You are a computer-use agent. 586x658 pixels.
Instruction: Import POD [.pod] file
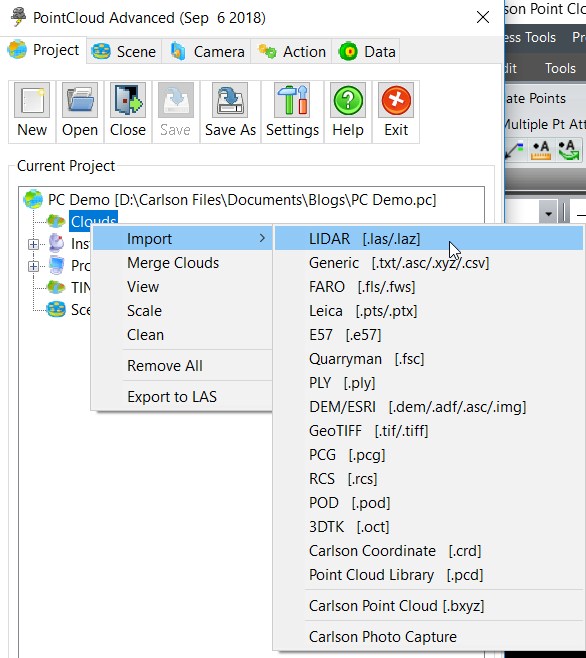coord(429,502)
